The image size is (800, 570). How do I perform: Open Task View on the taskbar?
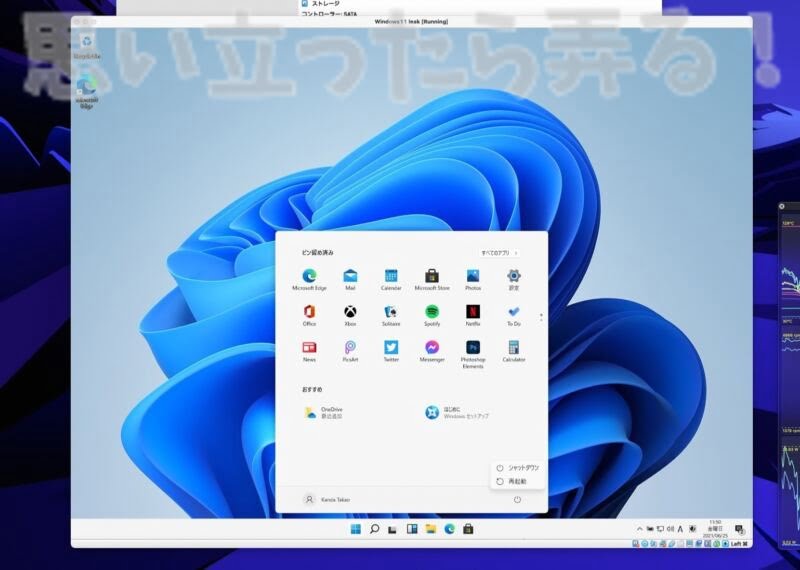(x=392, y=529)
